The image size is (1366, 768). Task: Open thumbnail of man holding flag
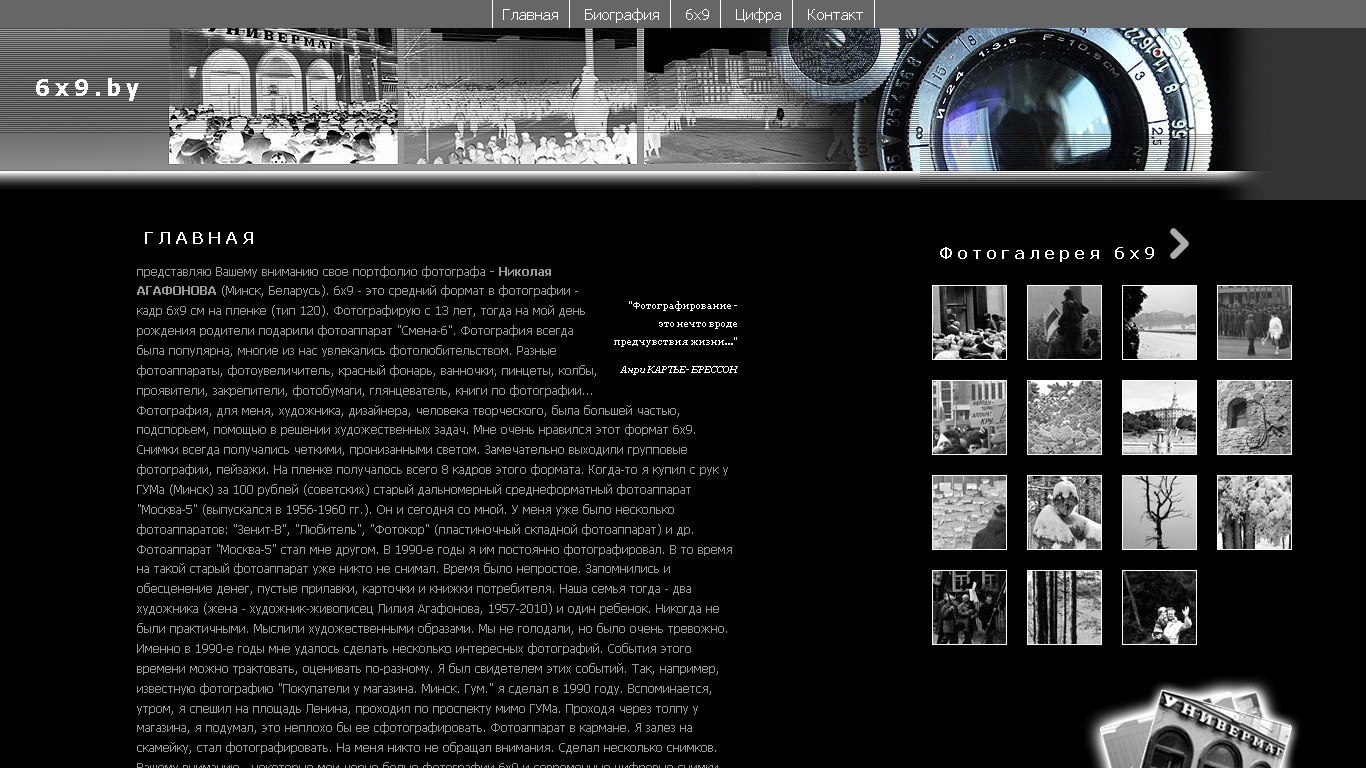pos(1064,322)
